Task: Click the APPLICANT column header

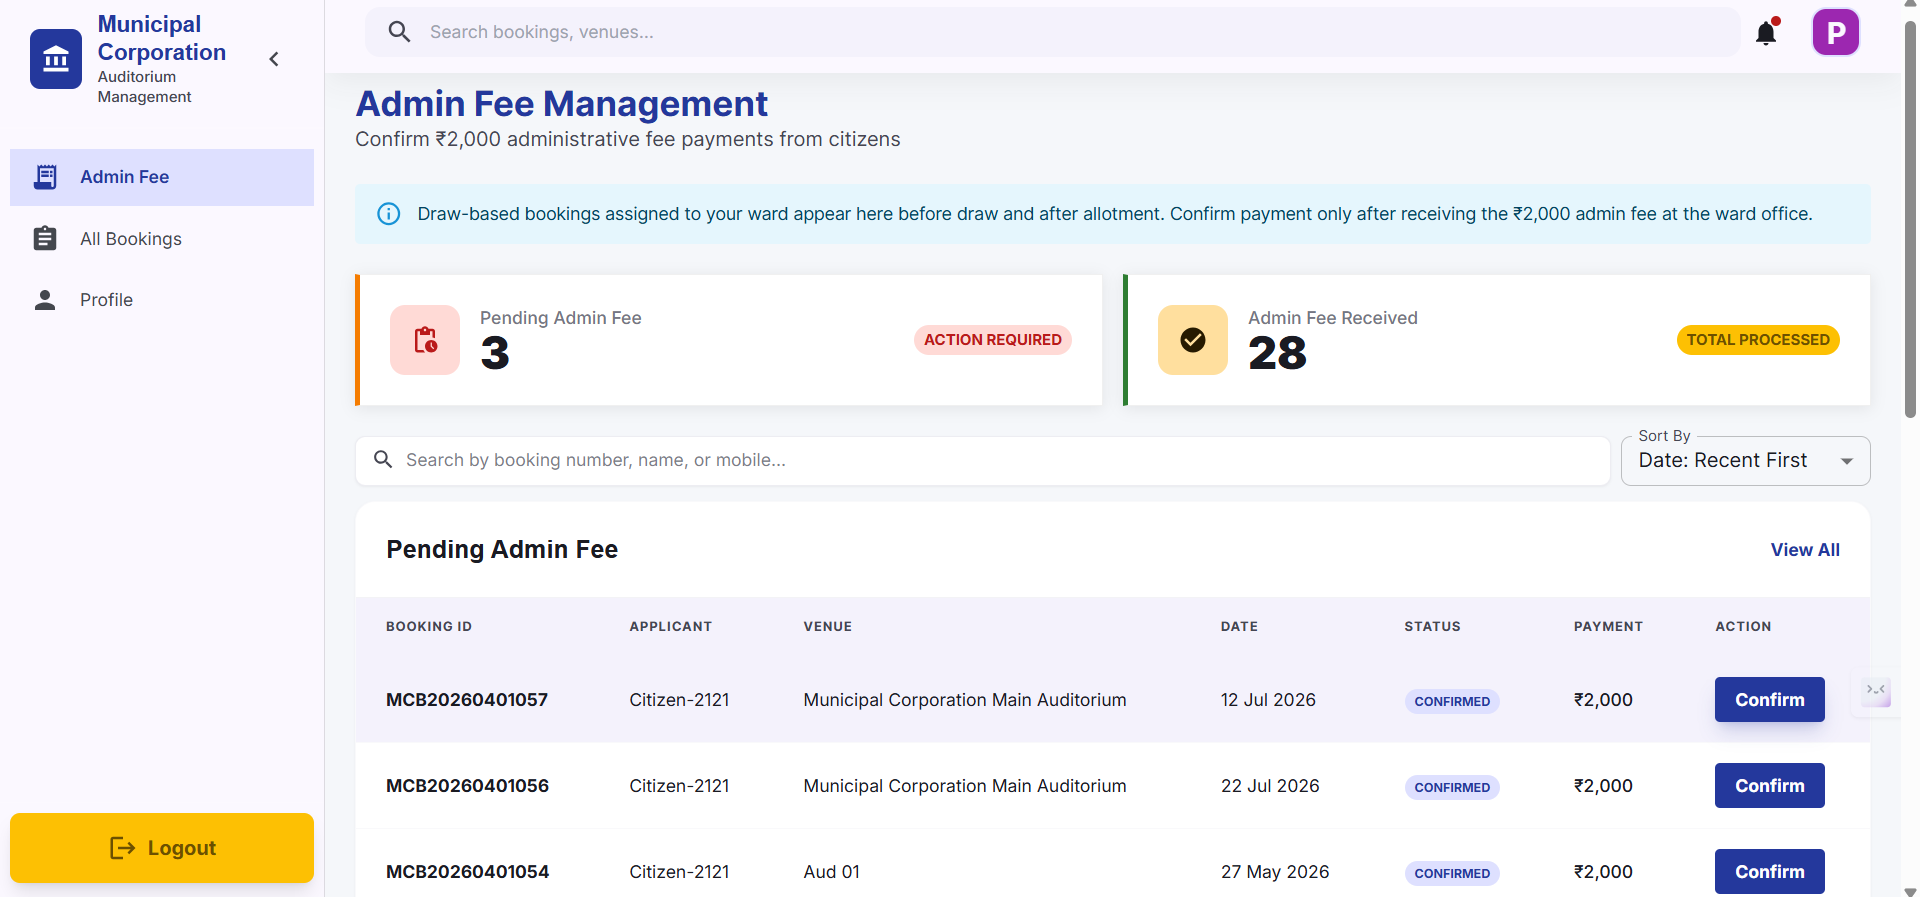Action: pyautogui.click(x=671, y=627)
